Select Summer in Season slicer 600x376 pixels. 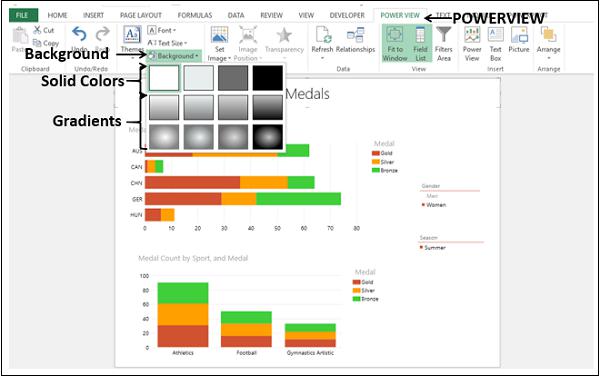click(x=435, y=248)
